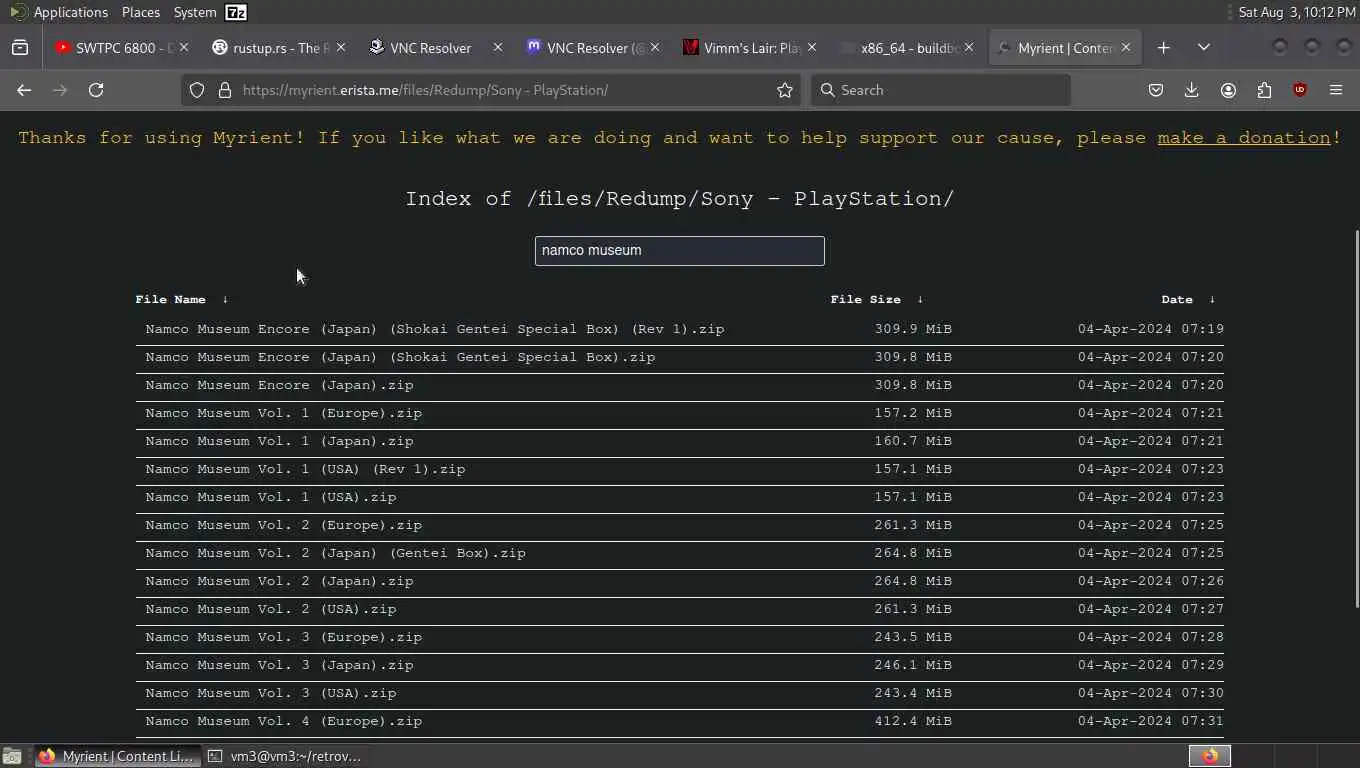The image size is (1360, 768).
Task: Click the date 04-Apr-2024 07:28
Action: (x=1151, y=637)
